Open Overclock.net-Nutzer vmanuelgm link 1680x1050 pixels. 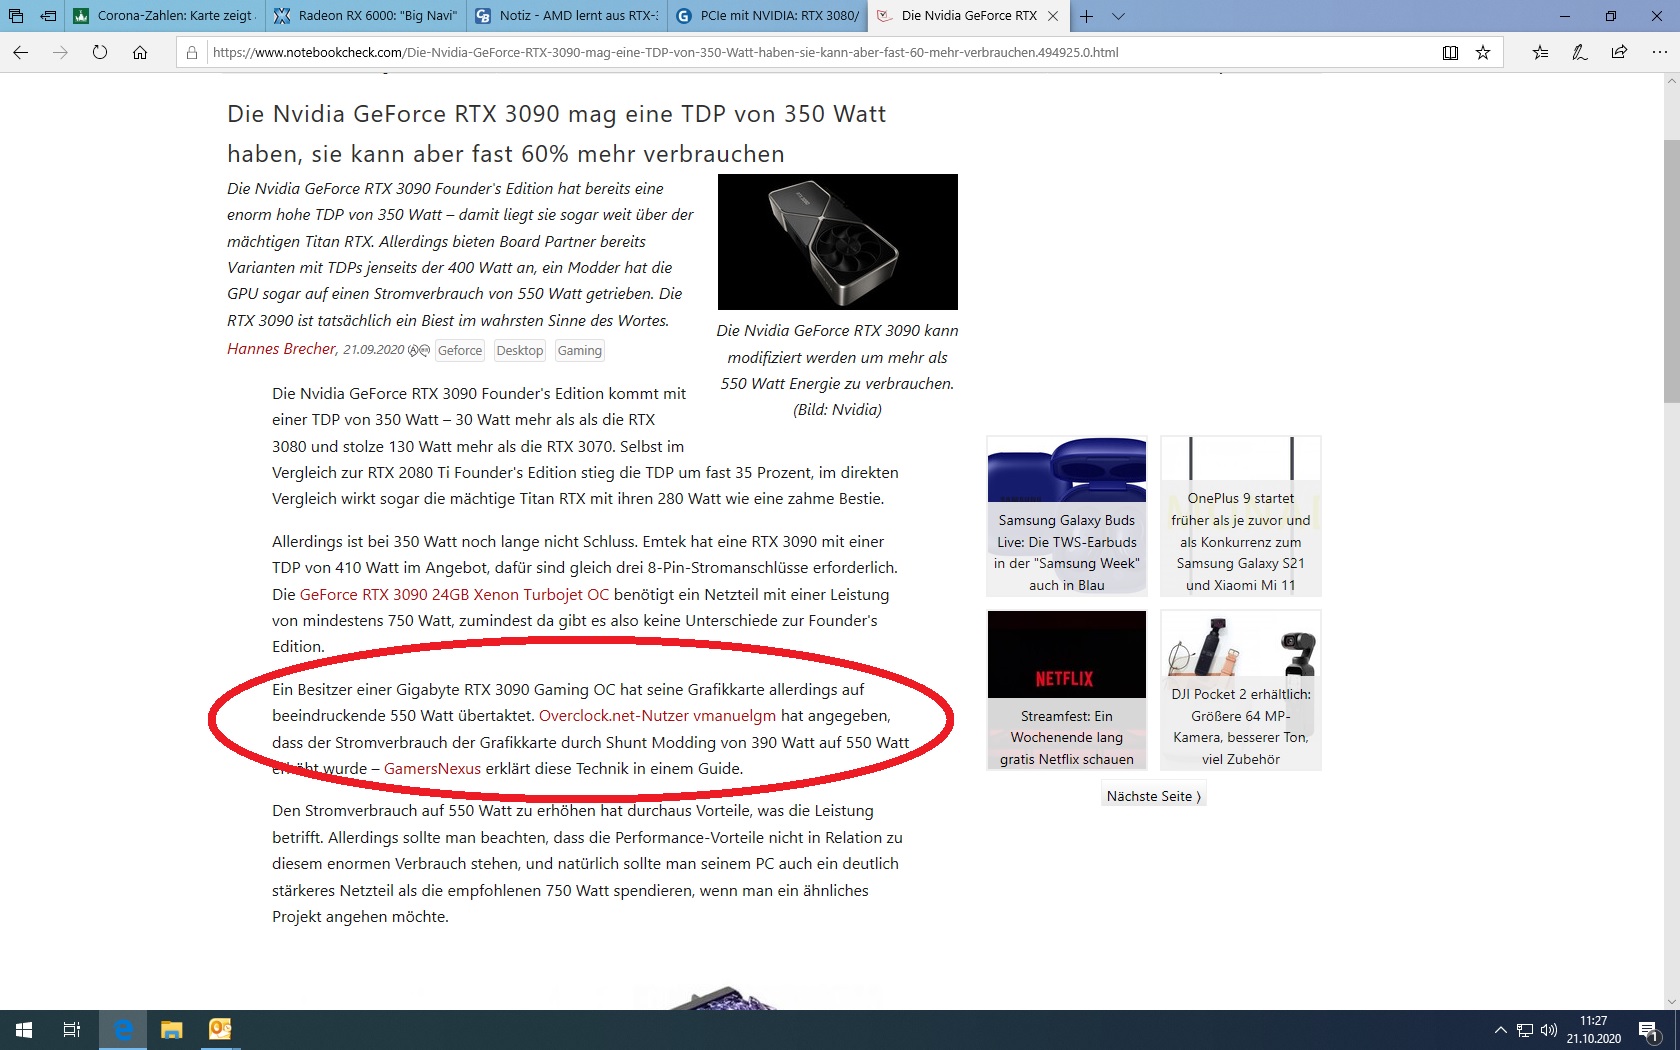click(x=657, y=716)
